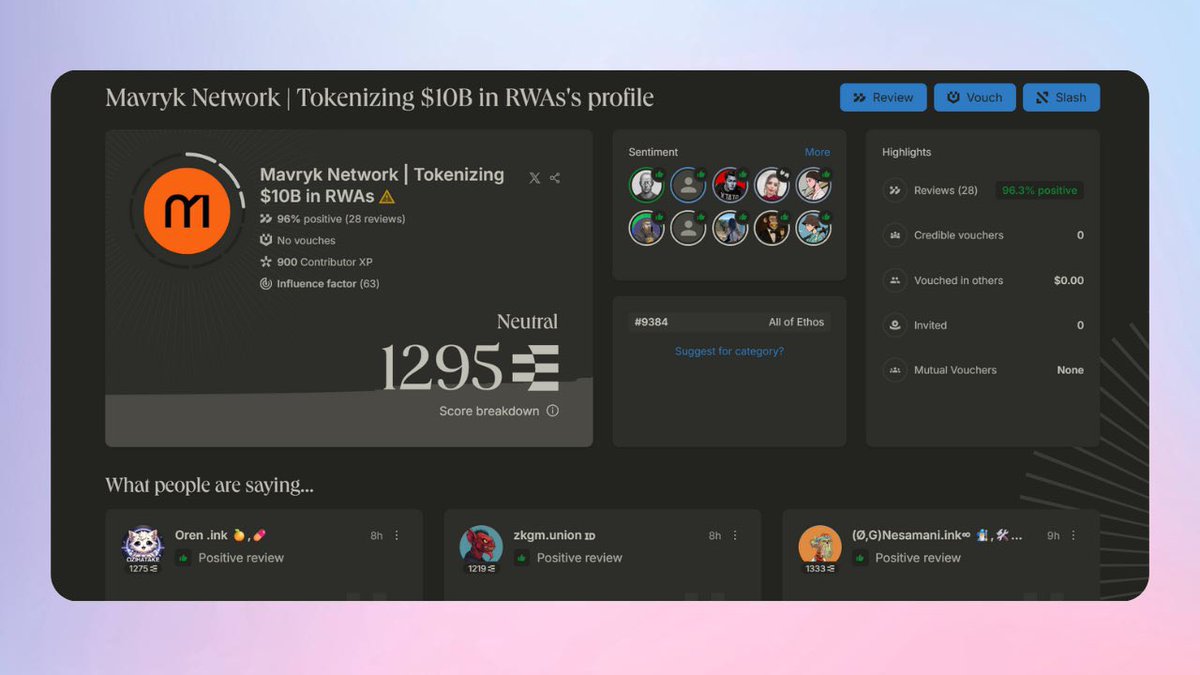Screen dimensions: 1200x675
Task: Select the cowboy hat character avatar
Action: 814,228
